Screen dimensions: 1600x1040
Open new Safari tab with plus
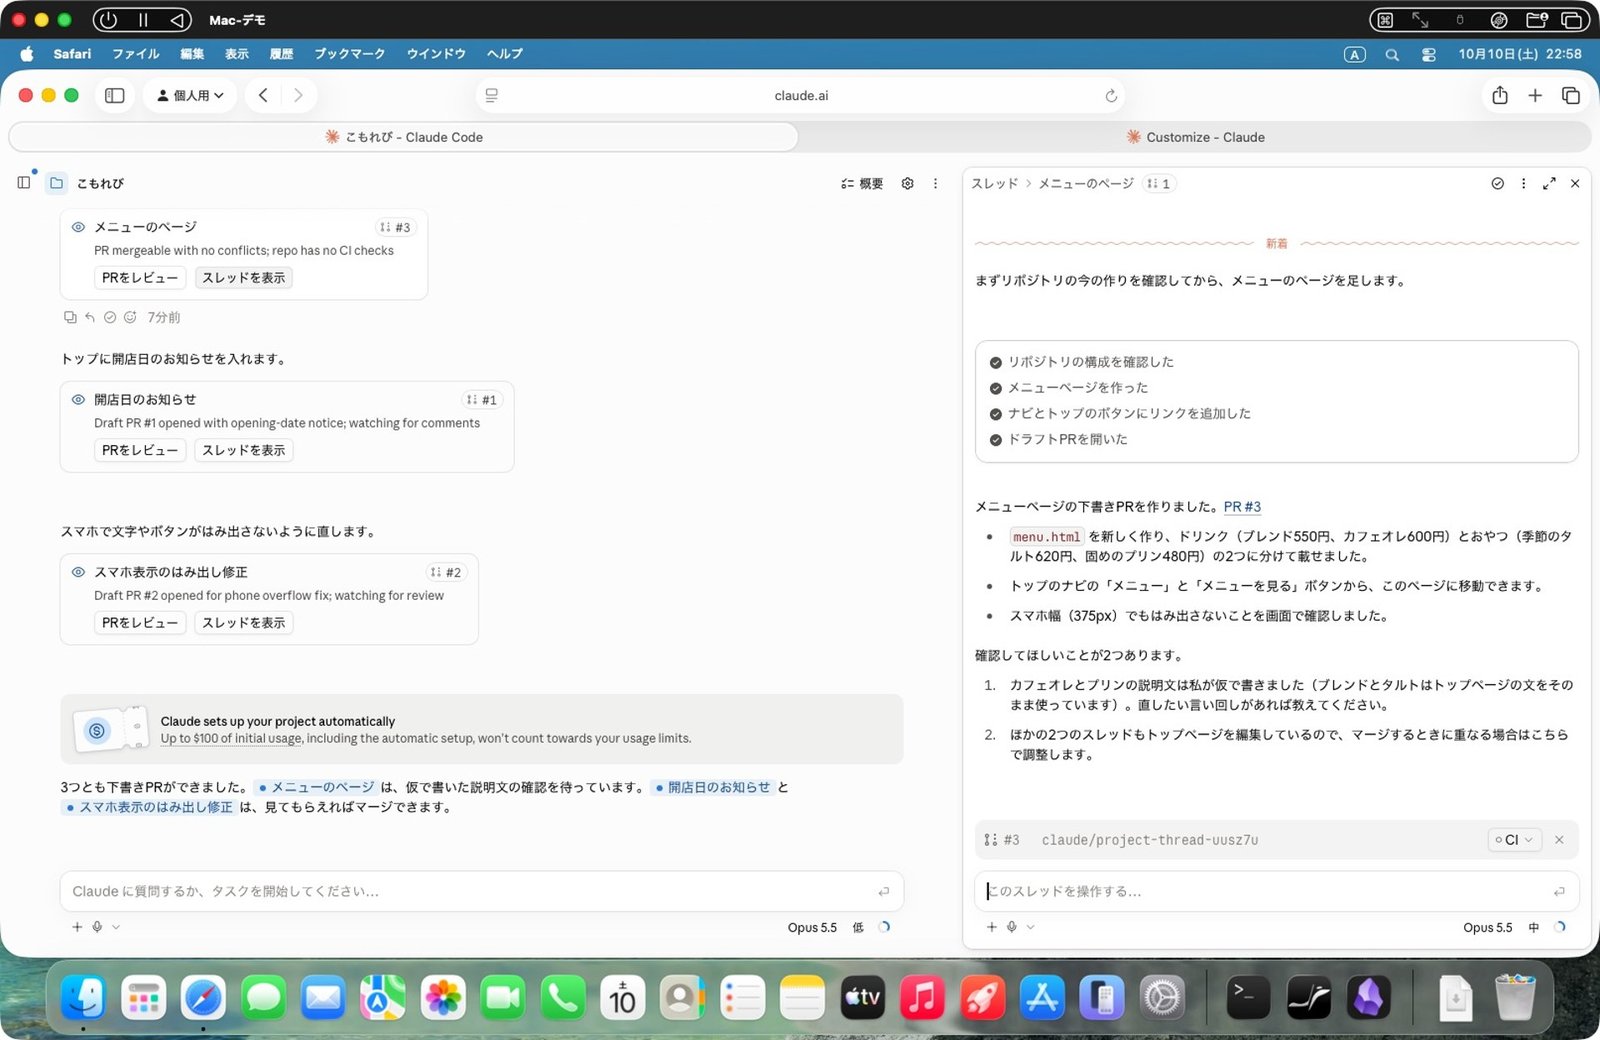click(x=1535, y=96)
